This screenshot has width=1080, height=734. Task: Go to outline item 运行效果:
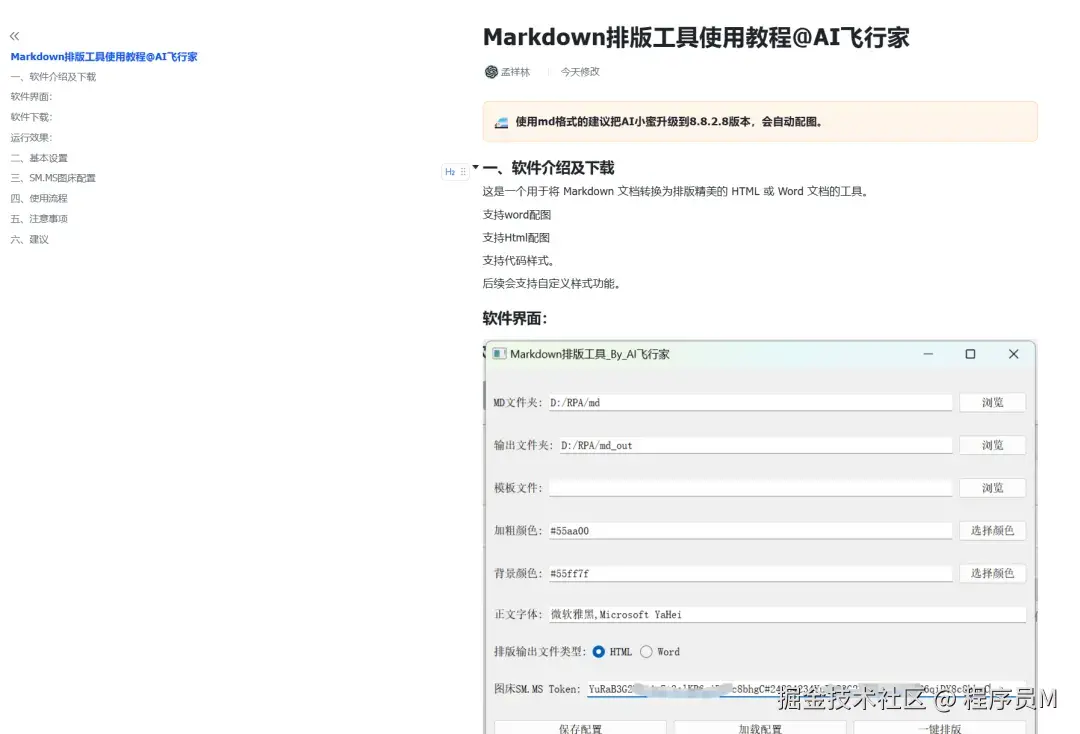coord(31,137)
